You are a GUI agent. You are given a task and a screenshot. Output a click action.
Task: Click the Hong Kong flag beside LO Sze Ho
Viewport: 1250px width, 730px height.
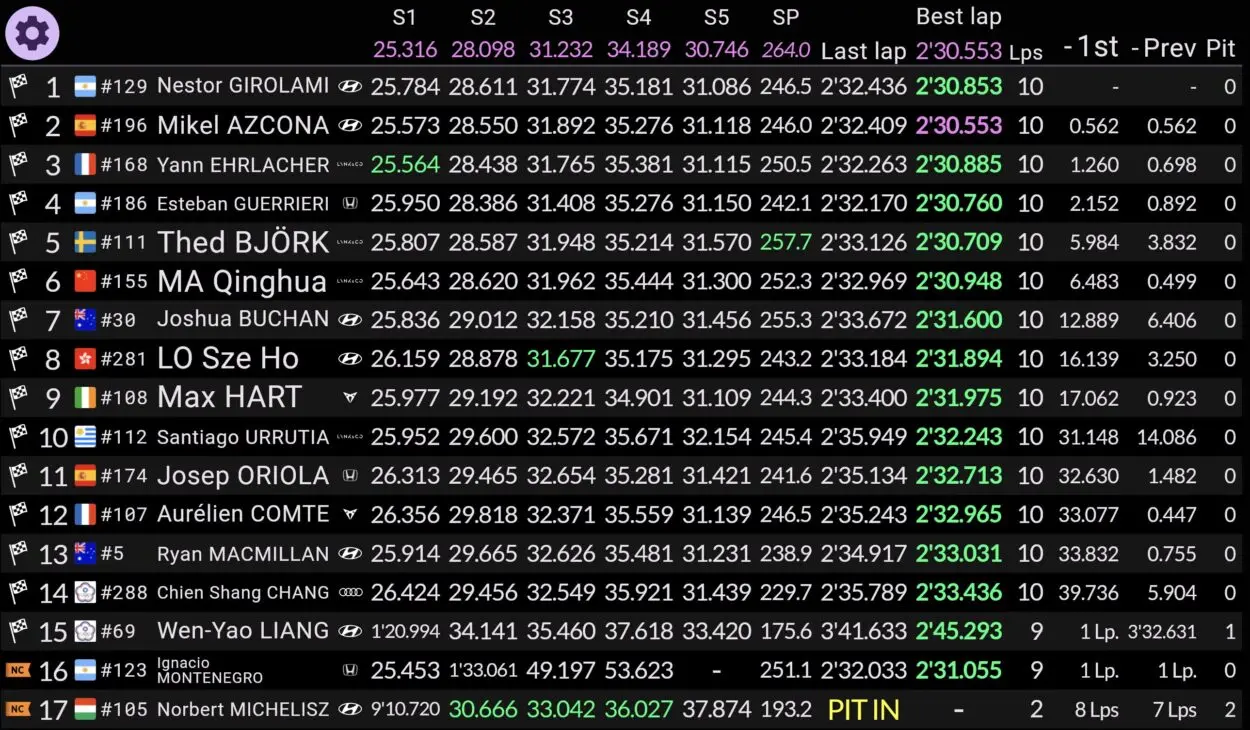86,359
